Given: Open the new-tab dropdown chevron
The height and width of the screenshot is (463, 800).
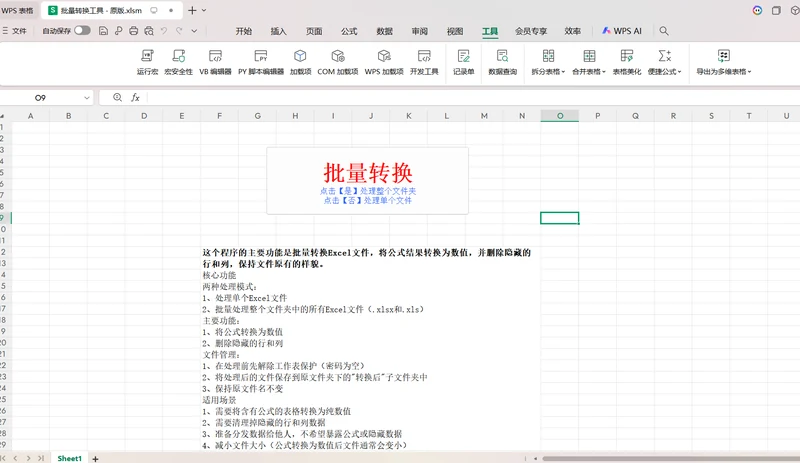Looking at the screenshot, I should click(204, 10).
